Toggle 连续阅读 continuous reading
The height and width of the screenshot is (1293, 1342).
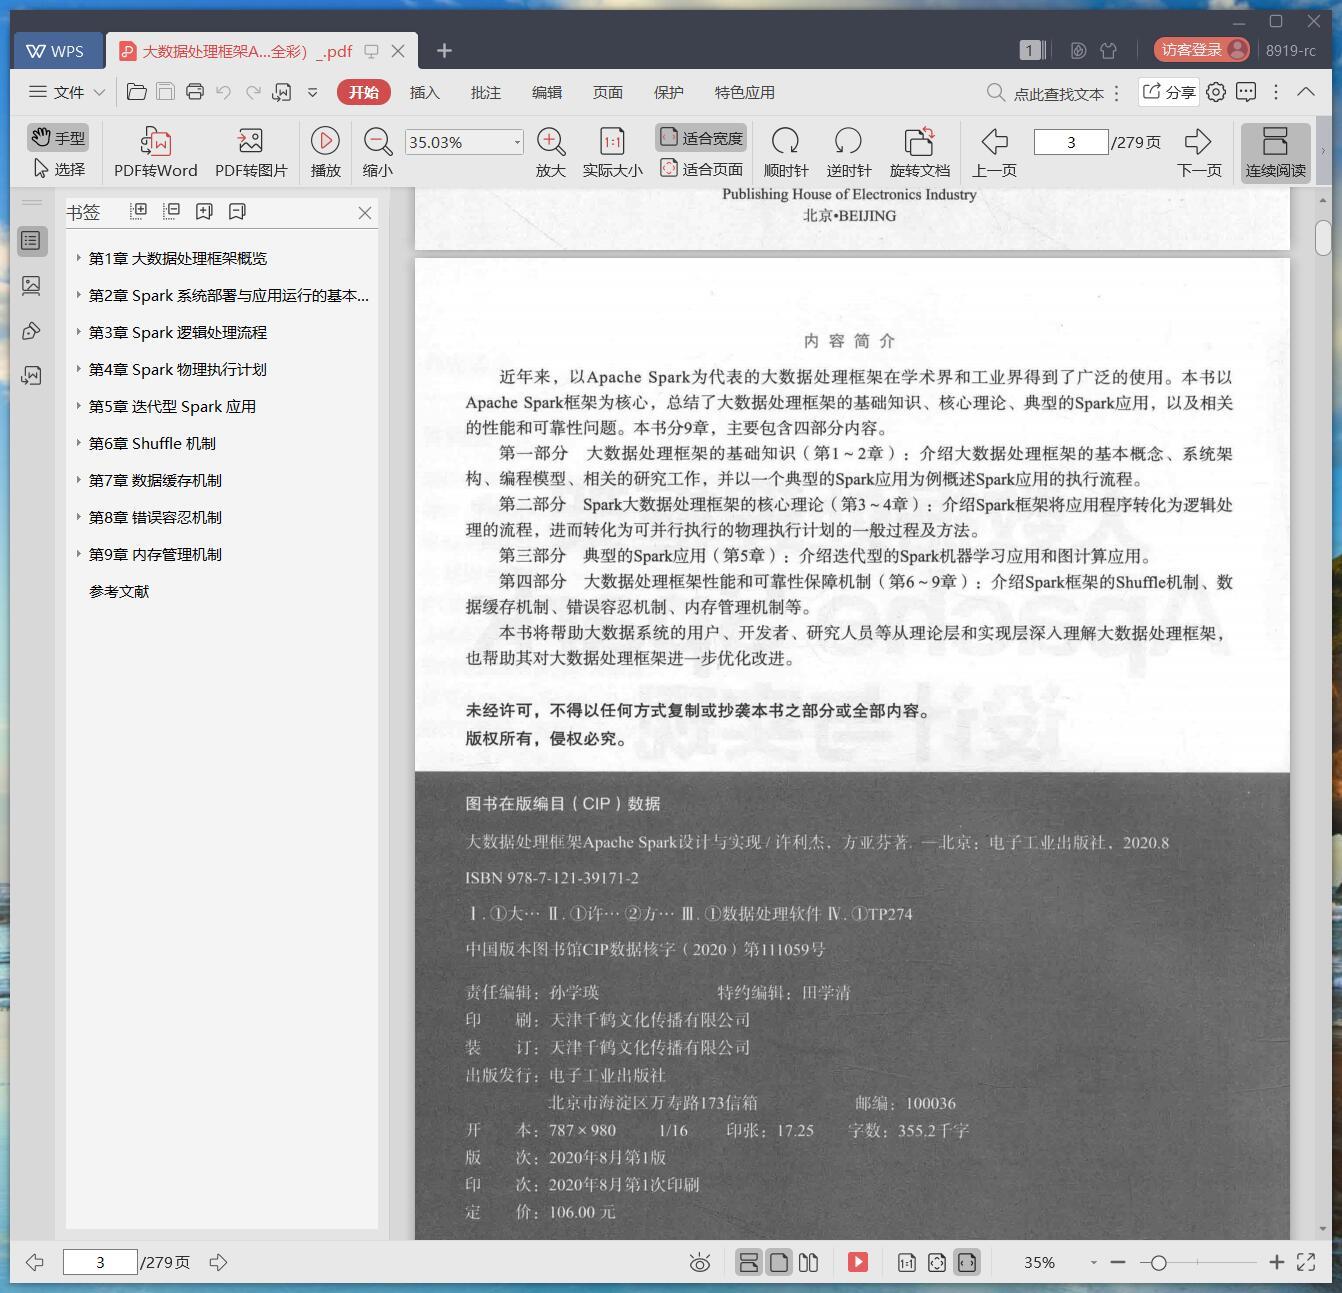pyautogui.click(x=1275, y=152)
